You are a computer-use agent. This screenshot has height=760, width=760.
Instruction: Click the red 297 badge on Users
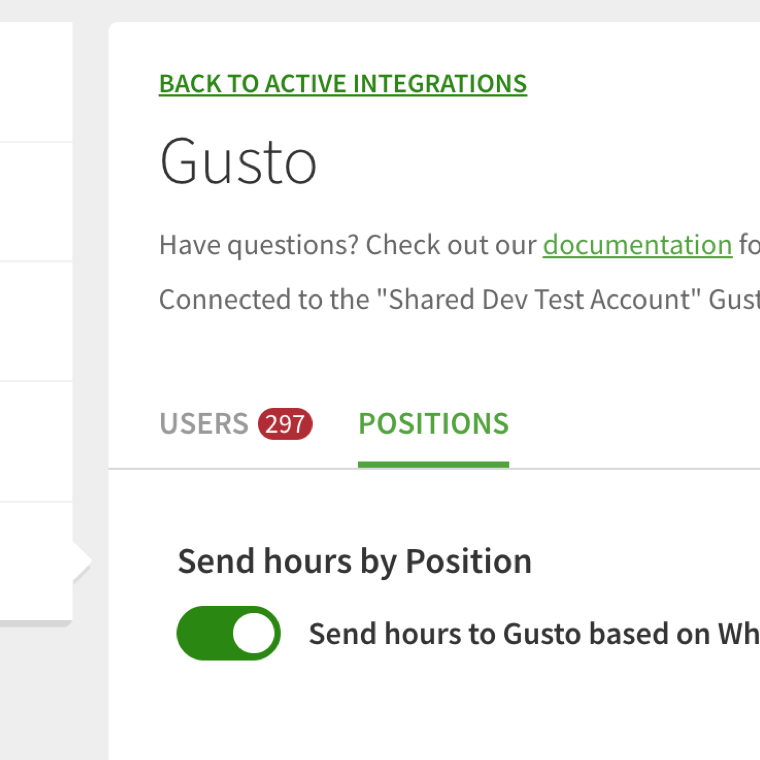tap(285, 425)
